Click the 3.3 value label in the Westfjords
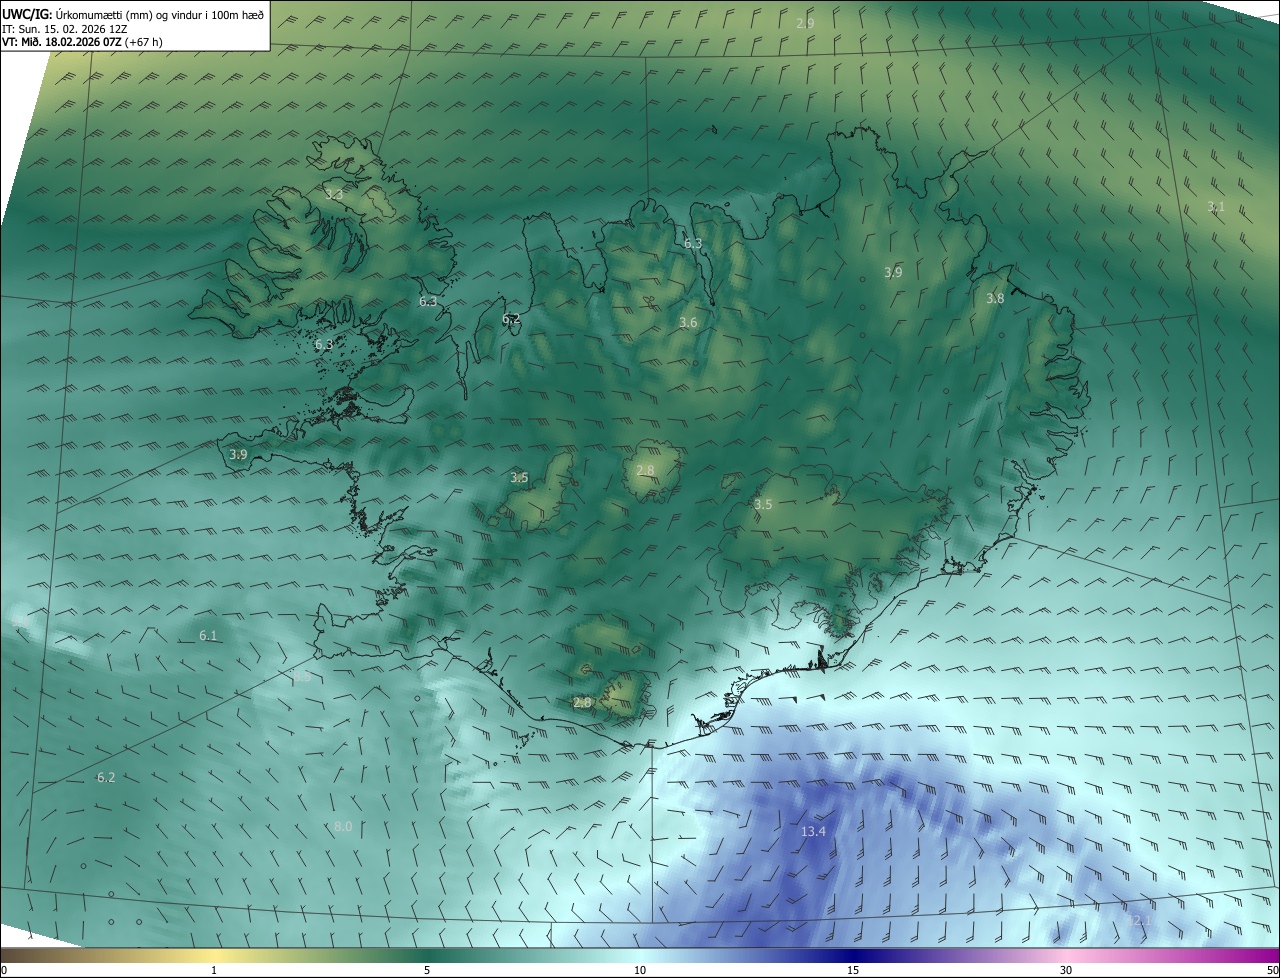1280x978 pixels. pyautogui.click(x=334, y=194)
